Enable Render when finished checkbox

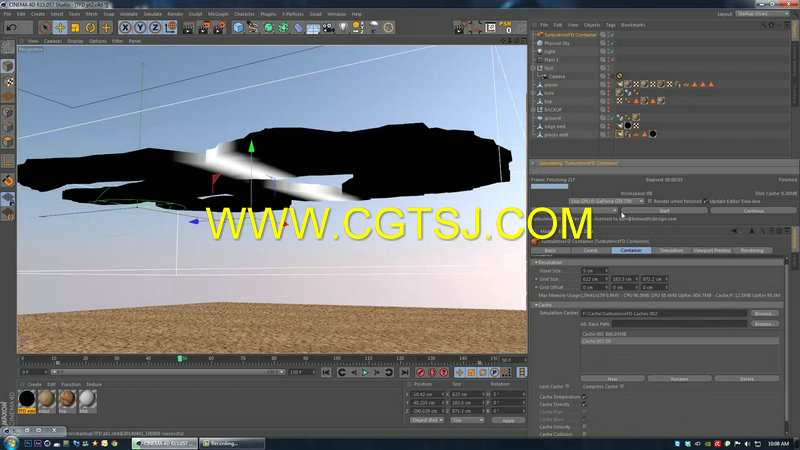(649, 202)
